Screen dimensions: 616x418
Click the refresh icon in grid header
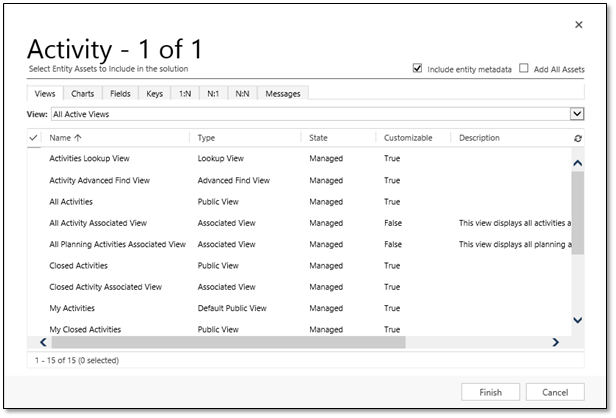[x=577, y=138]
